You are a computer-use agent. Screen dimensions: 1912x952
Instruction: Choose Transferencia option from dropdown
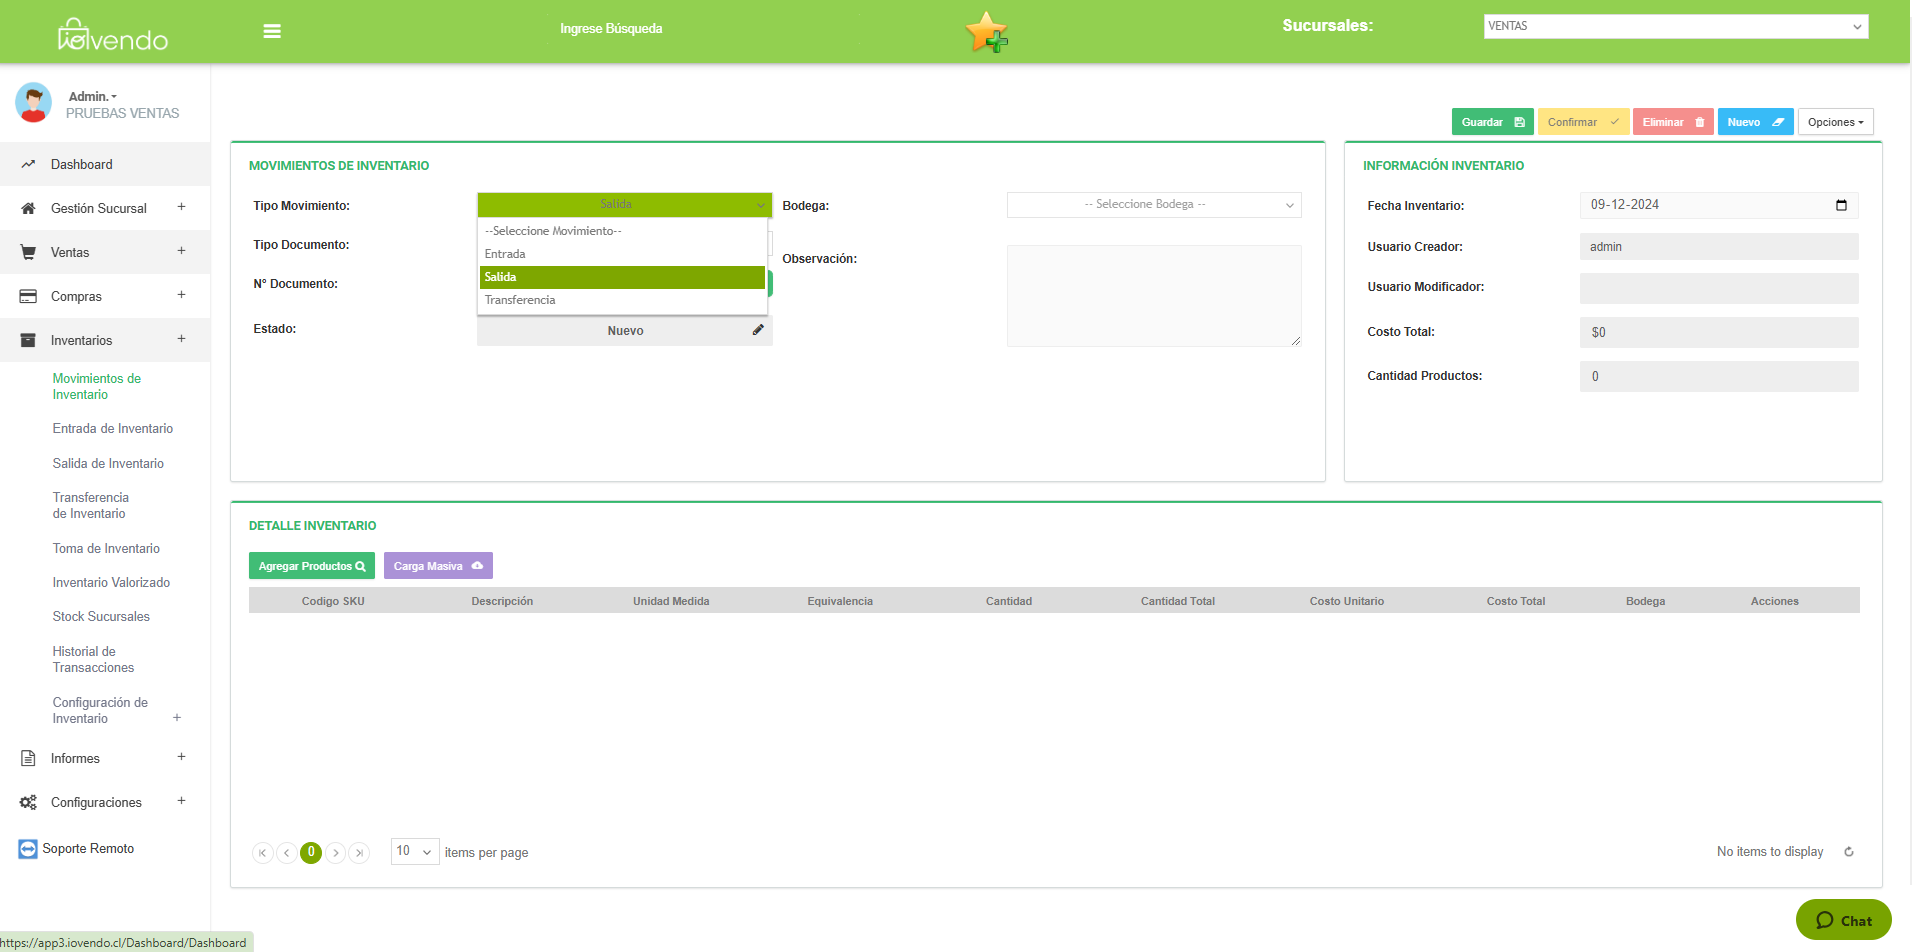pos(520,300)
